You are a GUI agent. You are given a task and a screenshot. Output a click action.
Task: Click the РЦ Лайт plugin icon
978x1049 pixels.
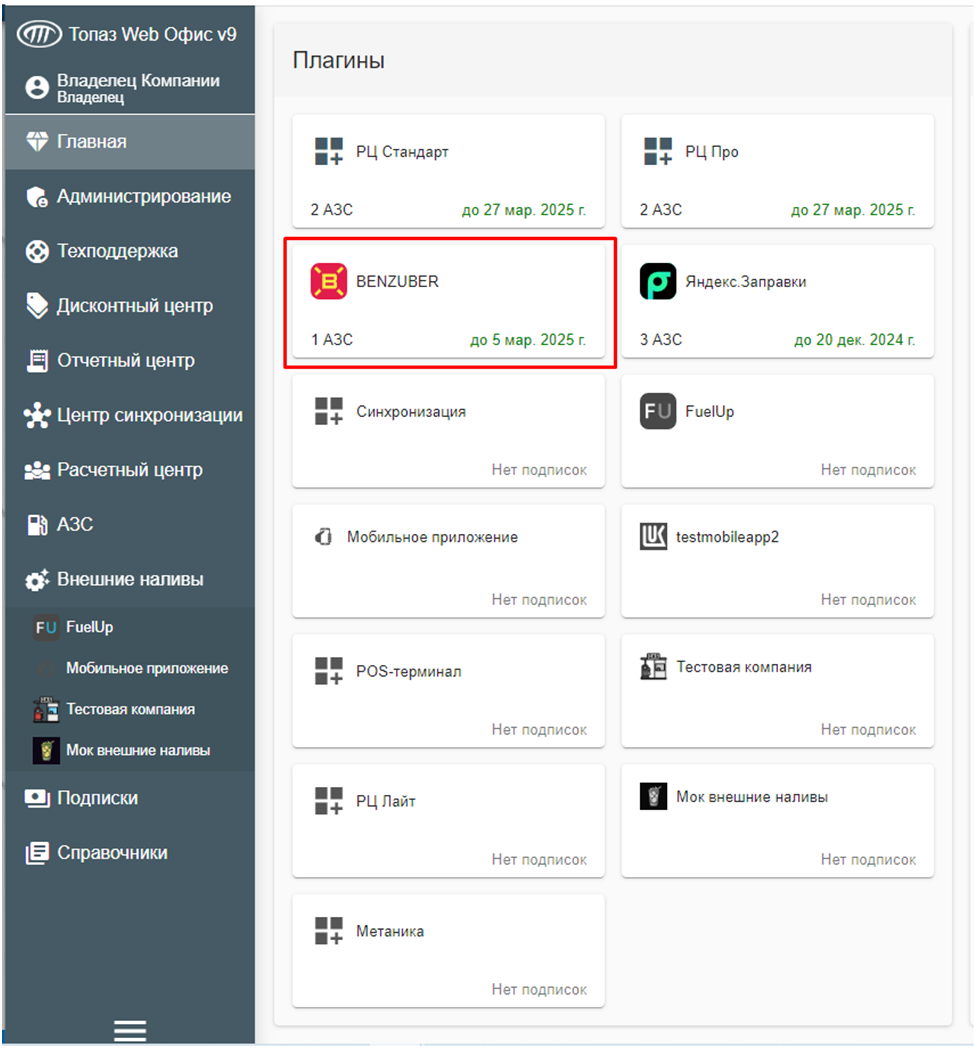[328, 800]
